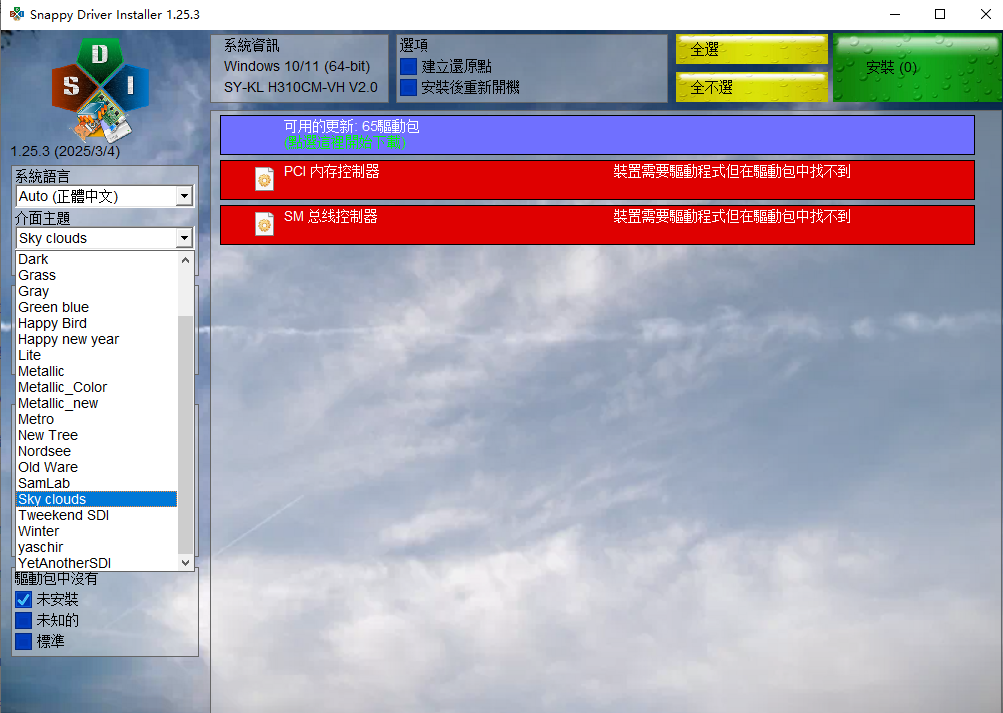
Task: Select the Metallic_Color theme
Action: tap(97, 387)
